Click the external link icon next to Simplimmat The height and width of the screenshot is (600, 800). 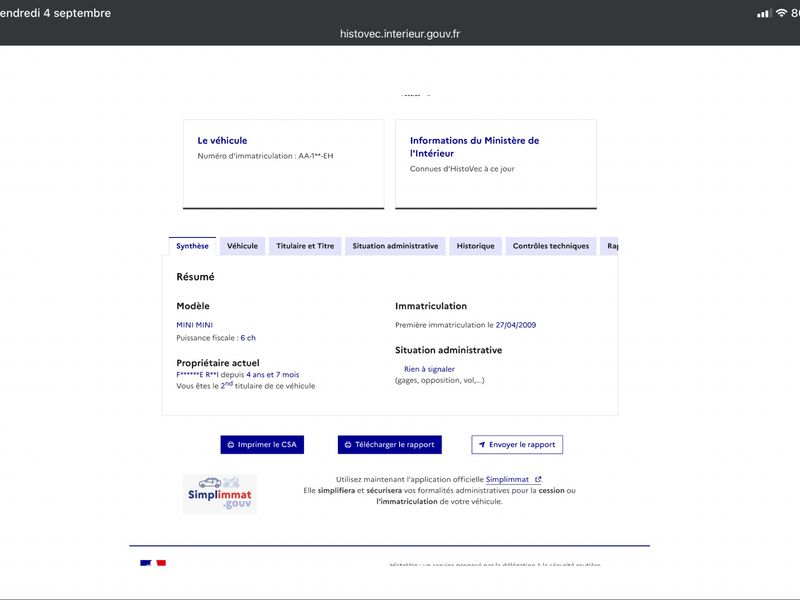point(538,480)
